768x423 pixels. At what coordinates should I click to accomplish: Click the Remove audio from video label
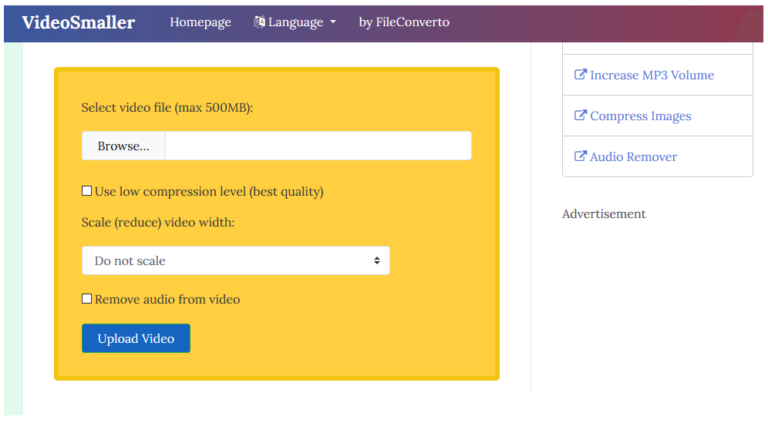pyautogui.click(x=167, y=299)
